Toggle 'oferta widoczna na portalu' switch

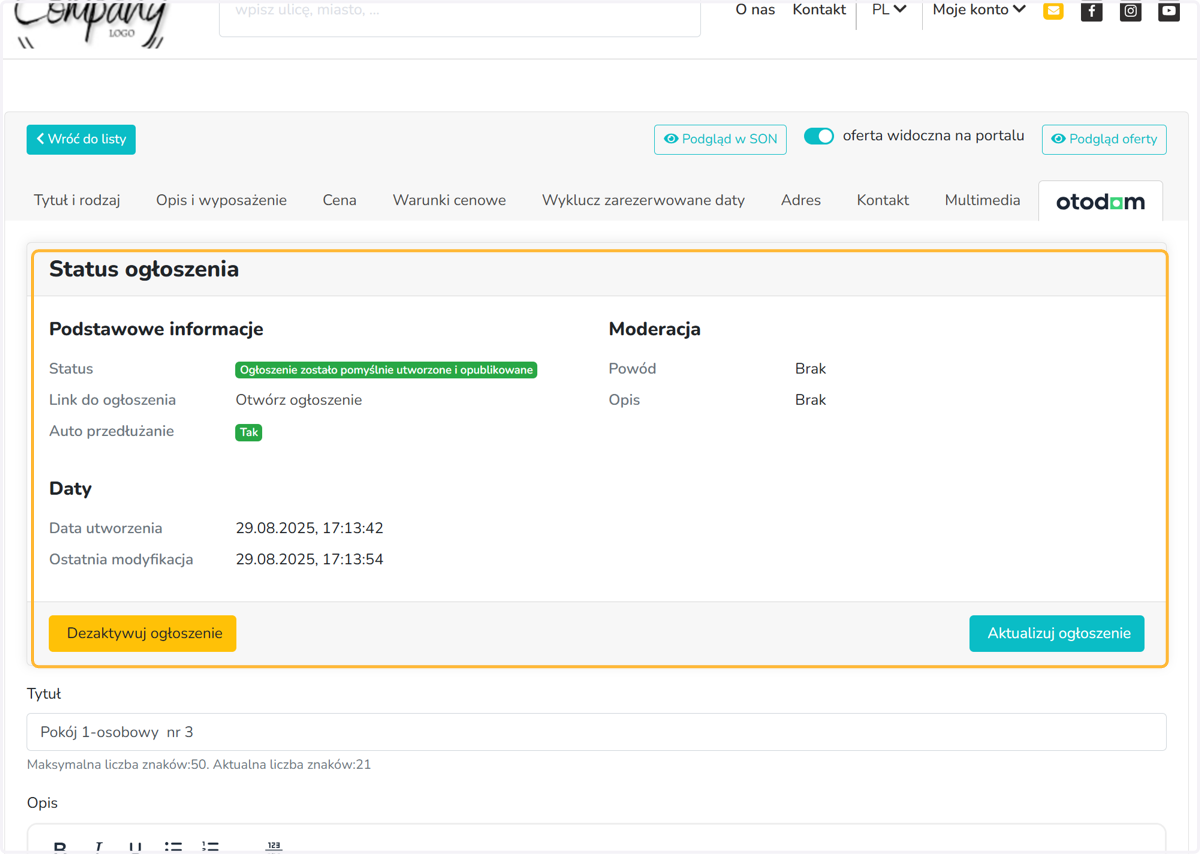(819, 136)
